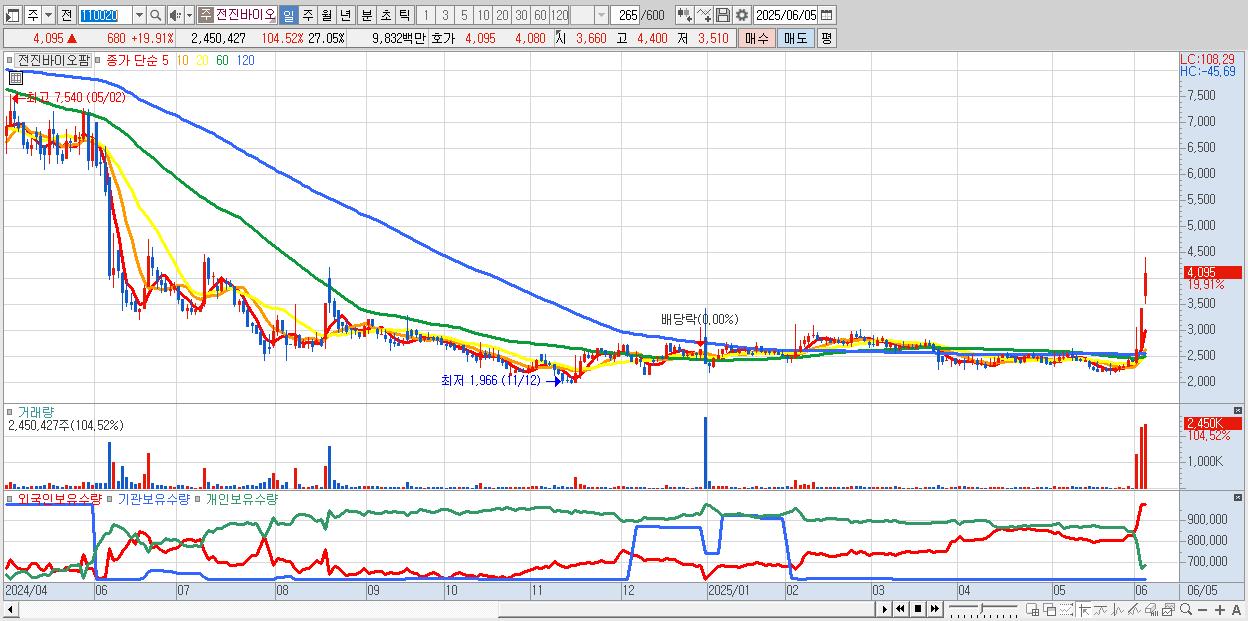The height and width of the screenshot is (621, 1248).
Task: Choose the 1 interval button
Action: tap(425, 15)
